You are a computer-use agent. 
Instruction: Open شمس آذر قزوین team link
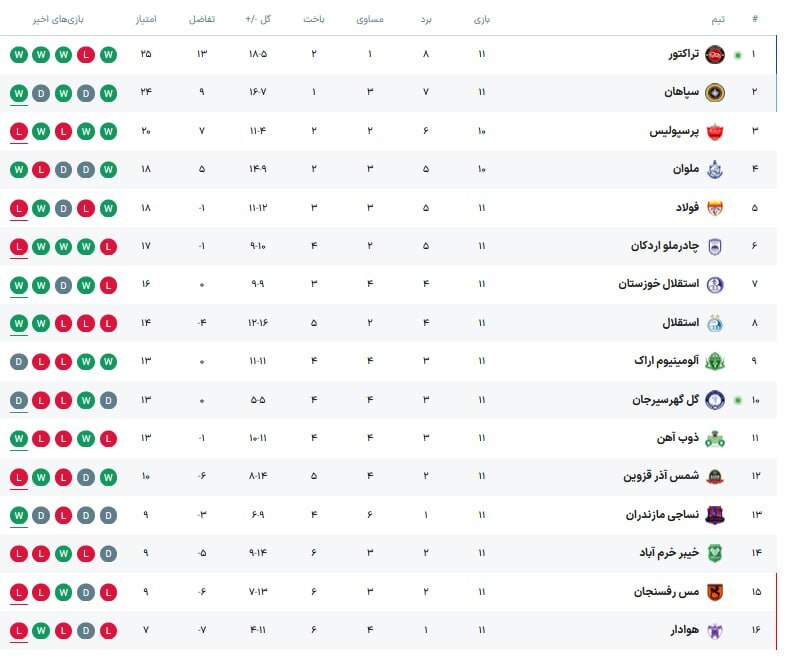click(661, 476)
